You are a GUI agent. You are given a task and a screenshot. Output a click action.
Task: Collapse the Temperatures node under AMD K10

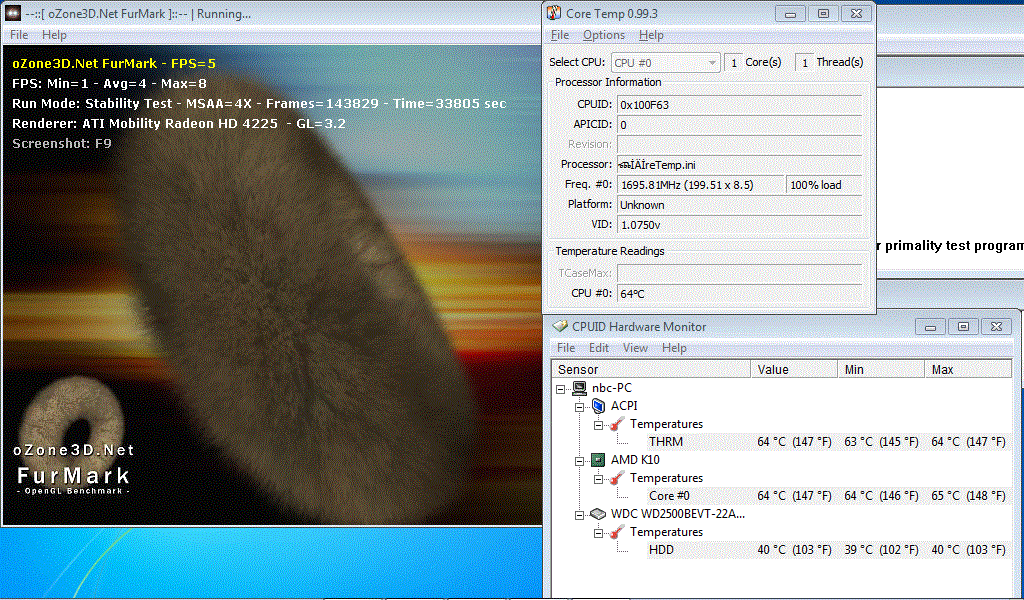598,479
